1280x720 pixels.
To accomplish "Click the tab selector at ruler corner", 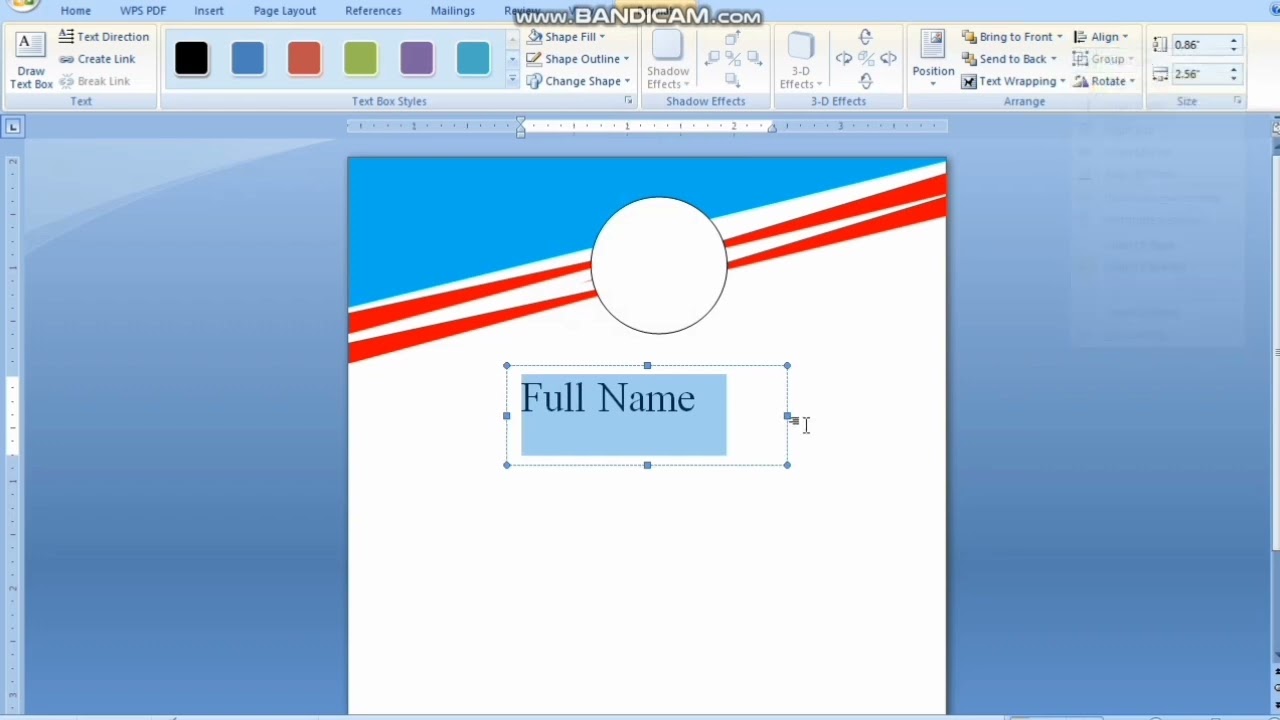I will click(13, 126).
